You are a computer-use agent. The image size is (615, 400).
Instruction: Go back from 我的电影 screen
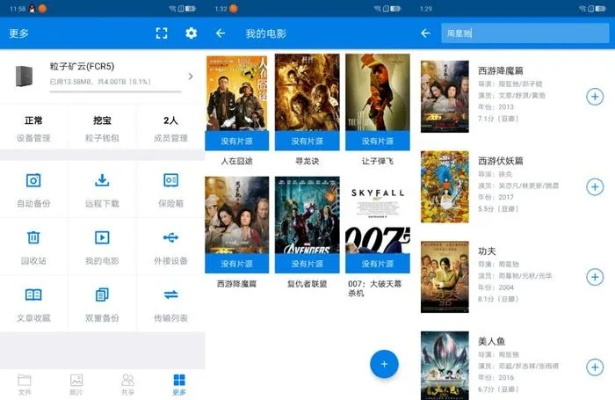pos(220,33)
